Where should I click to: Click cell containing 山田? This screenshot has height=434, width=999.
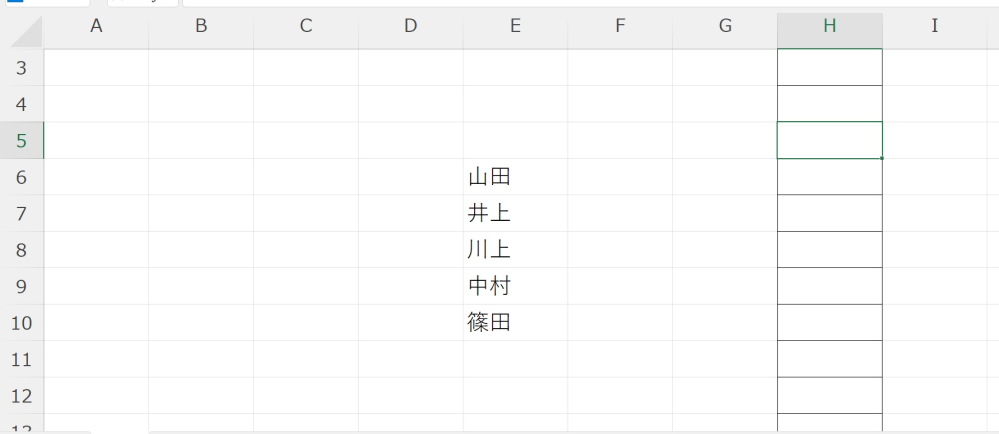515,177
